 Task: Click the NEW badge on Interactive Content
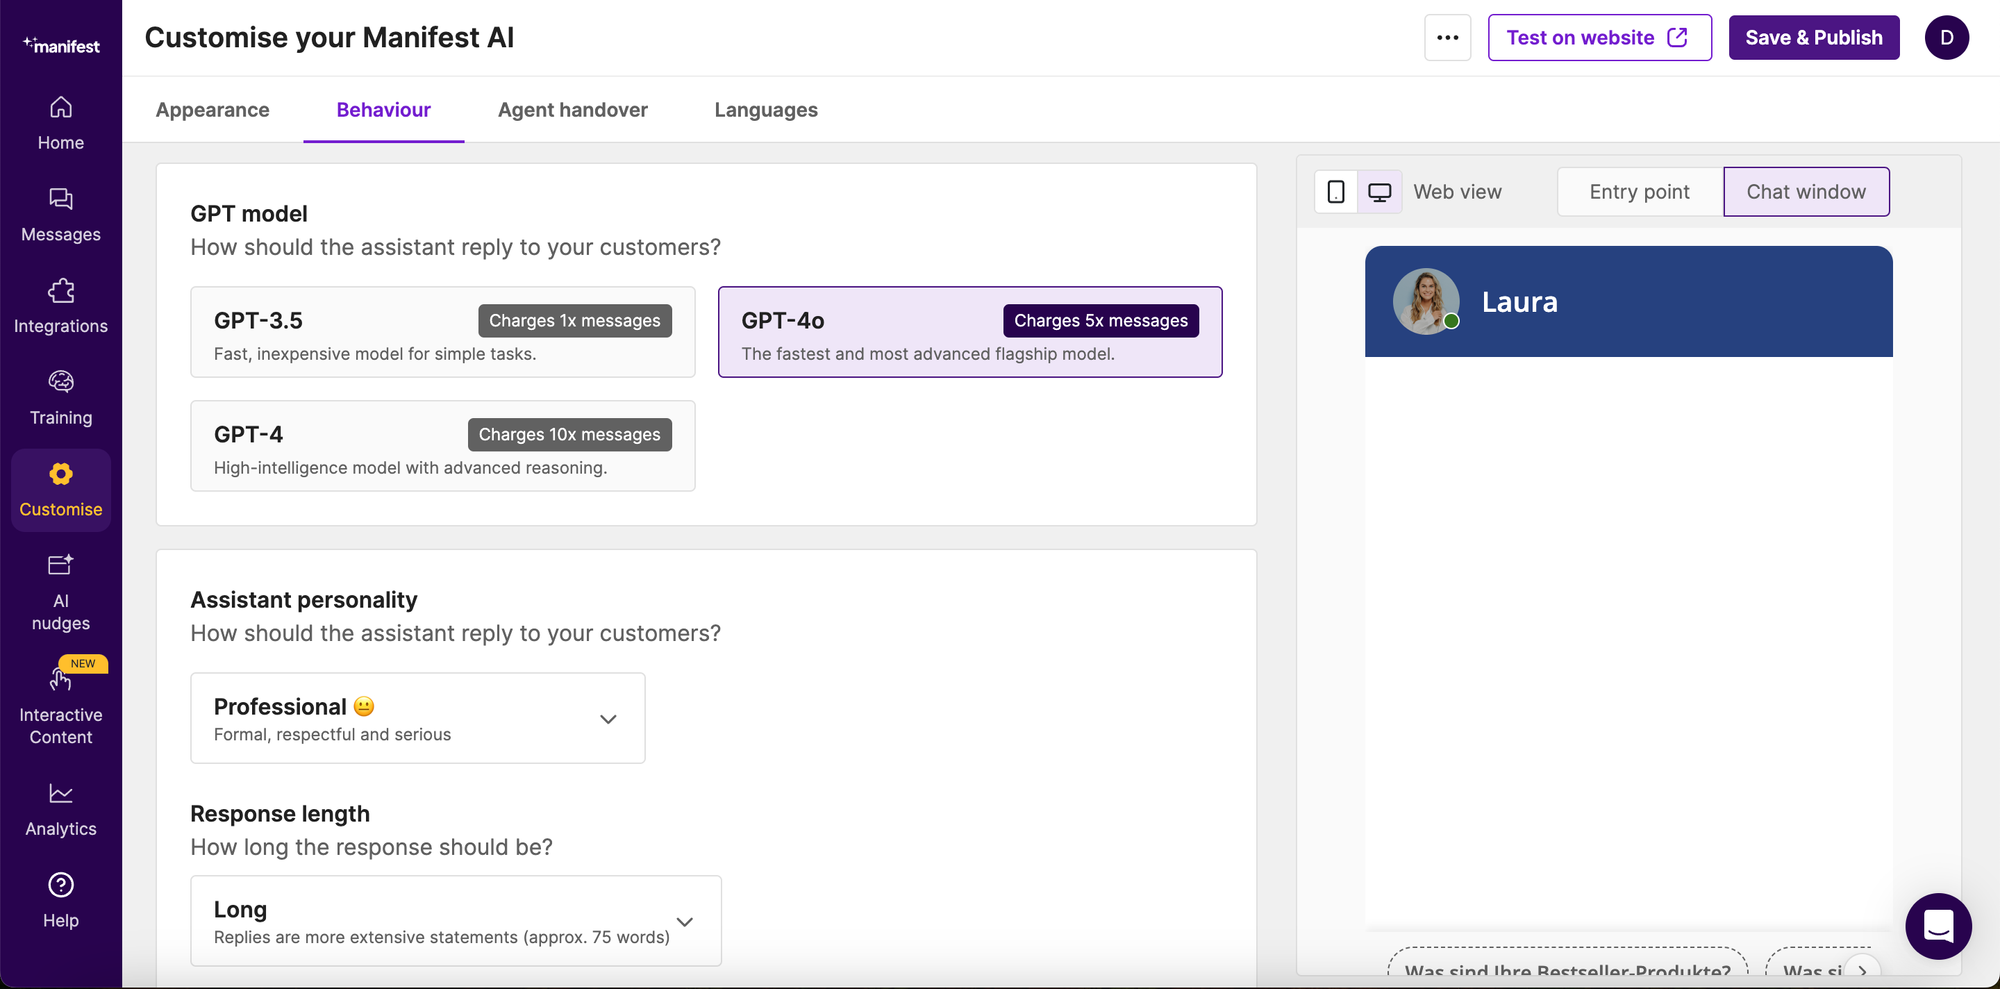click(83, 664)
